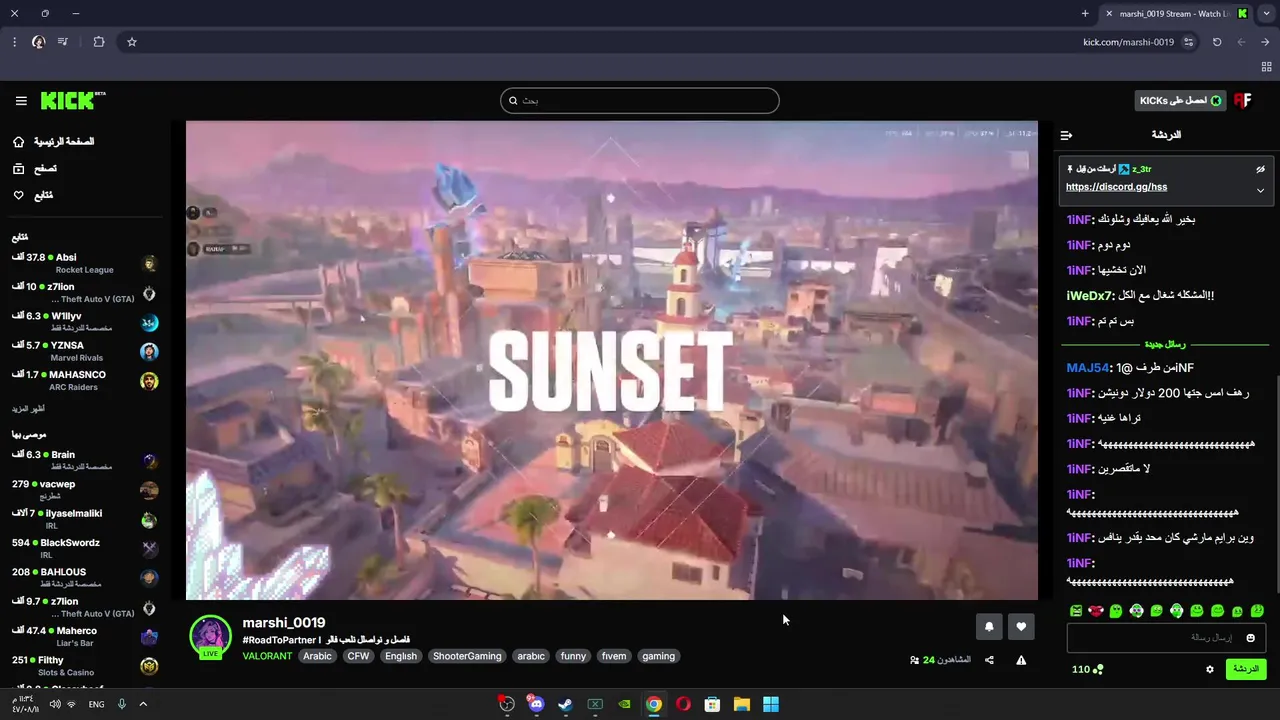
Task: Focus the Kick search field
Action: click(x=640, y=100)
